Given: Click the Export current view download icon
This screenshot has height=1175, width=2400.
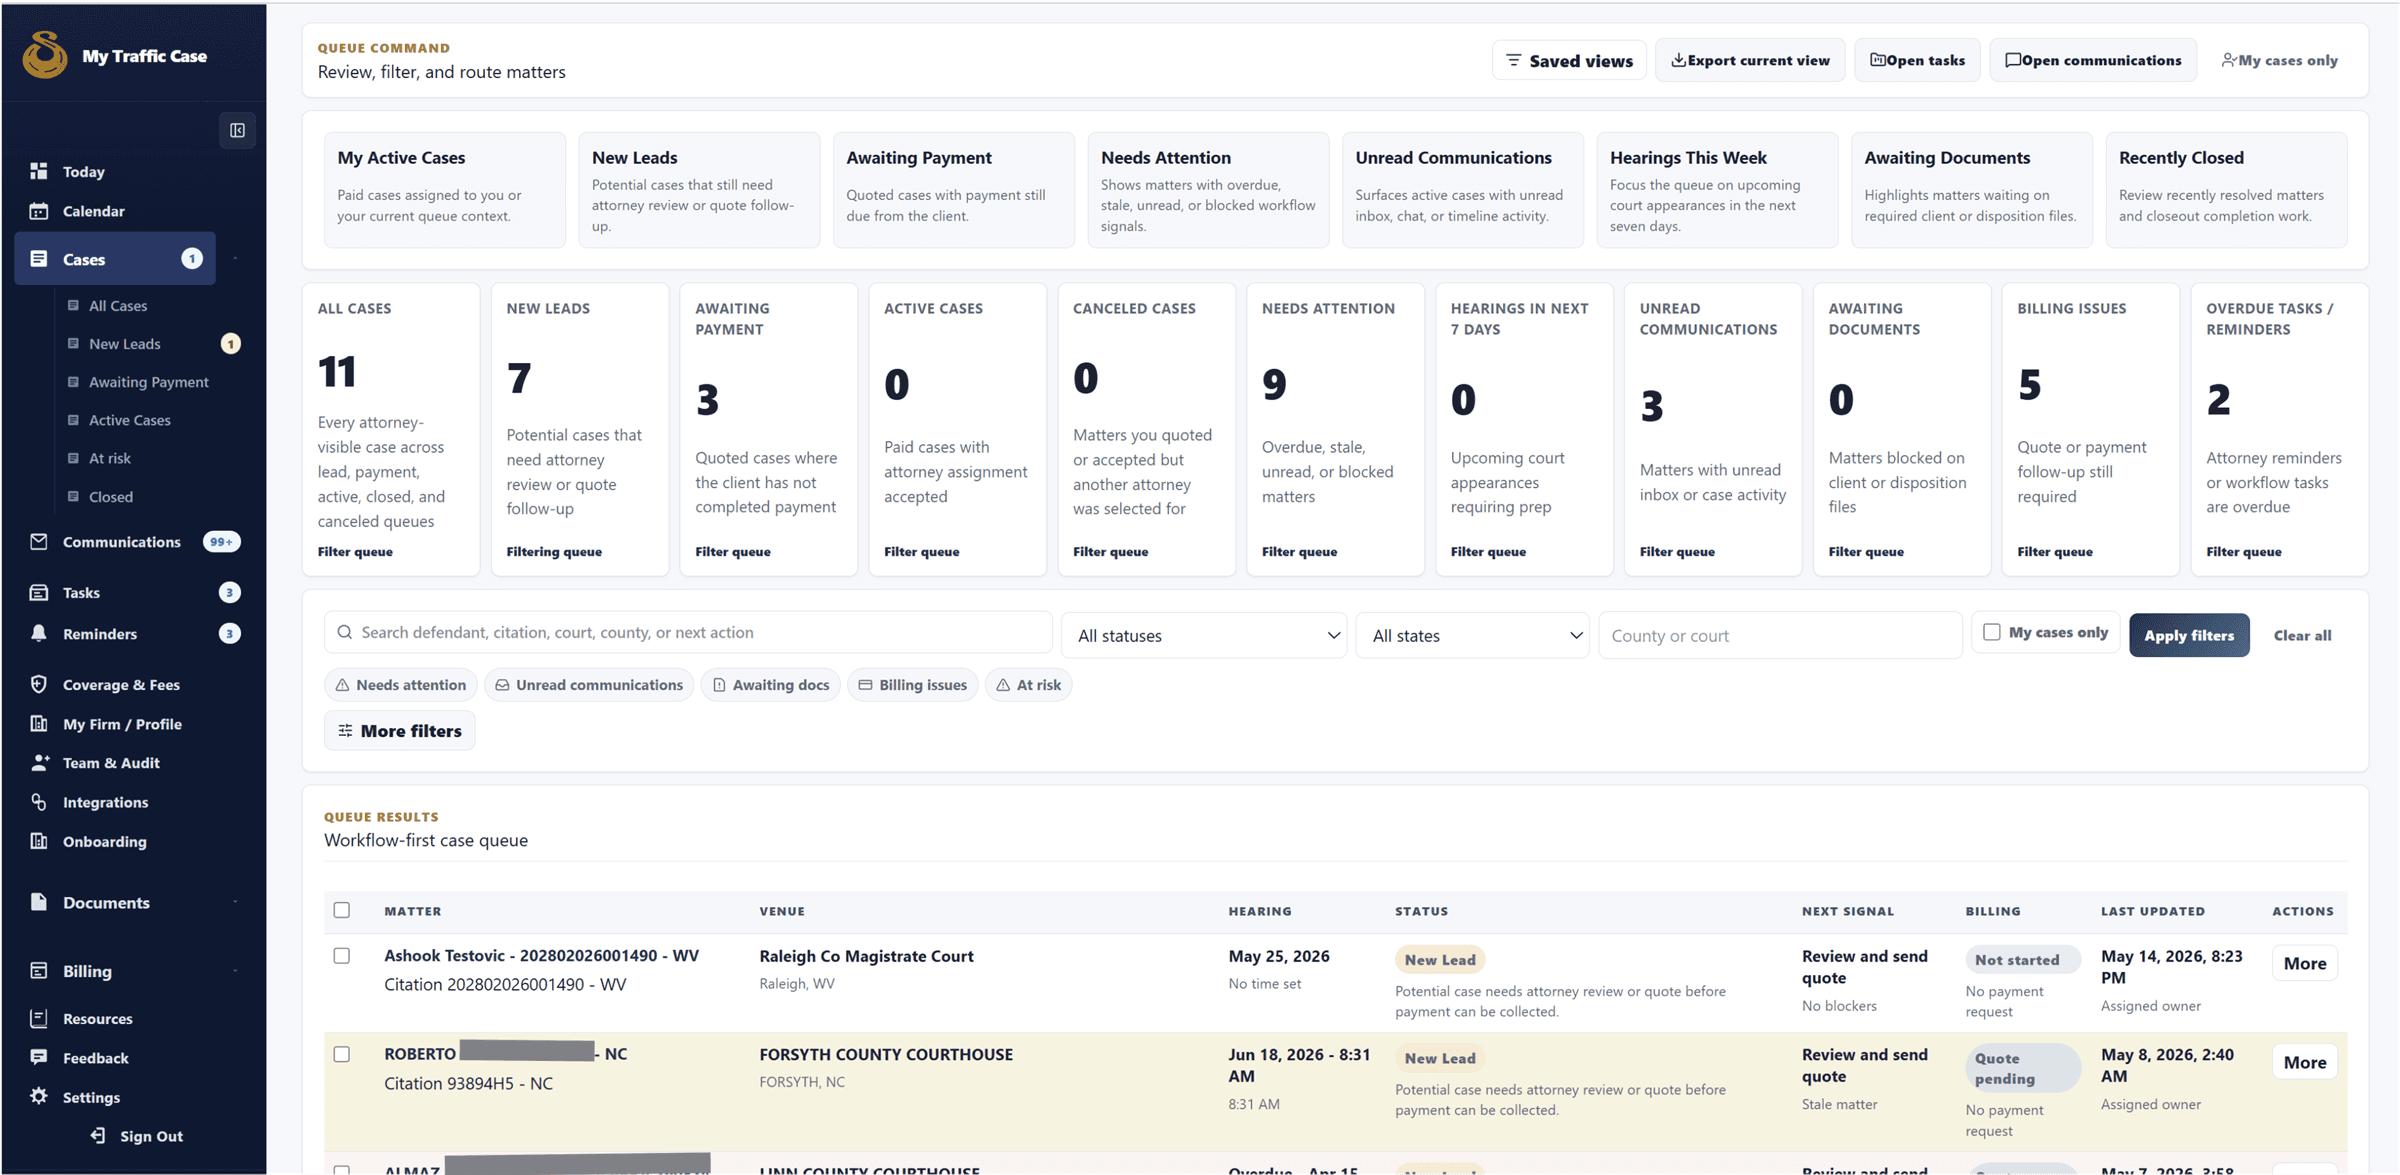Looking at the screenshot, I should [x=1678, y=61].
